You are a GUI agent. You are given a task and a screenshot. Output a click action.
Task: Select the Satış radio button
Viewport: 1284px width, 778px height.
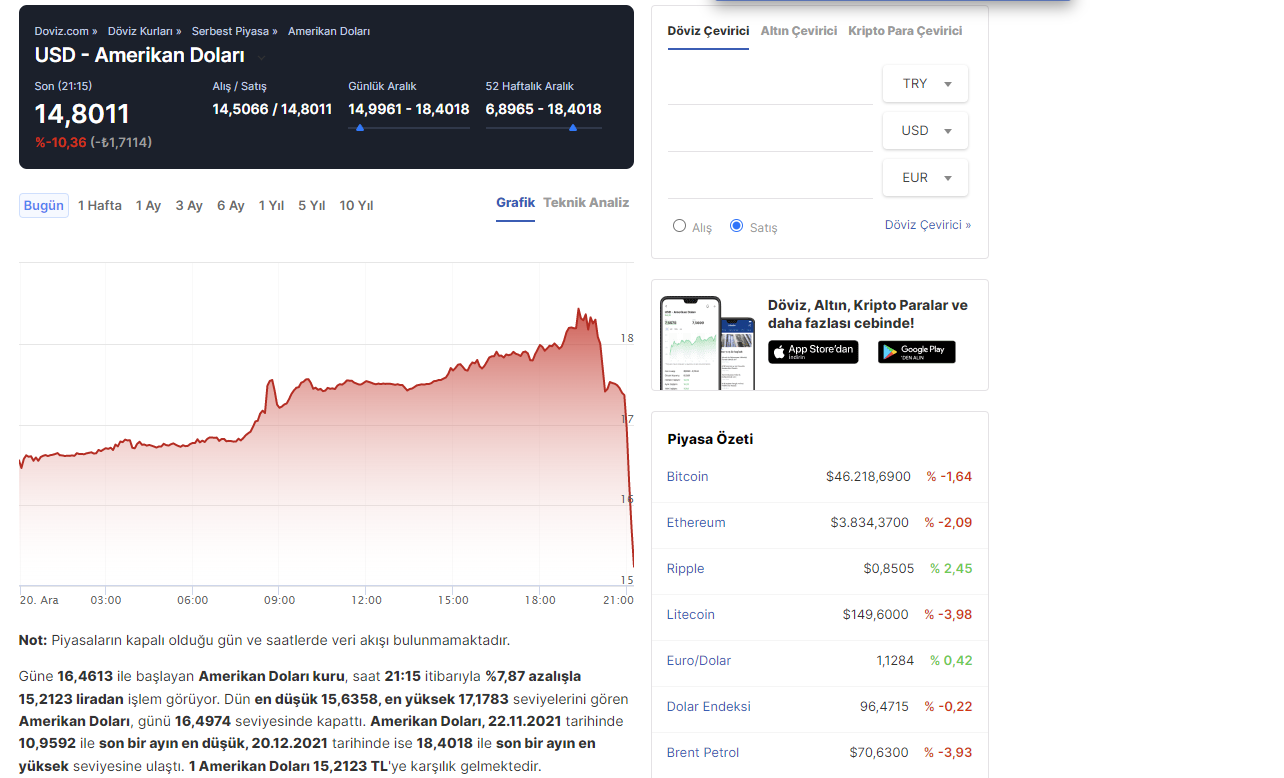pos(737,226)
